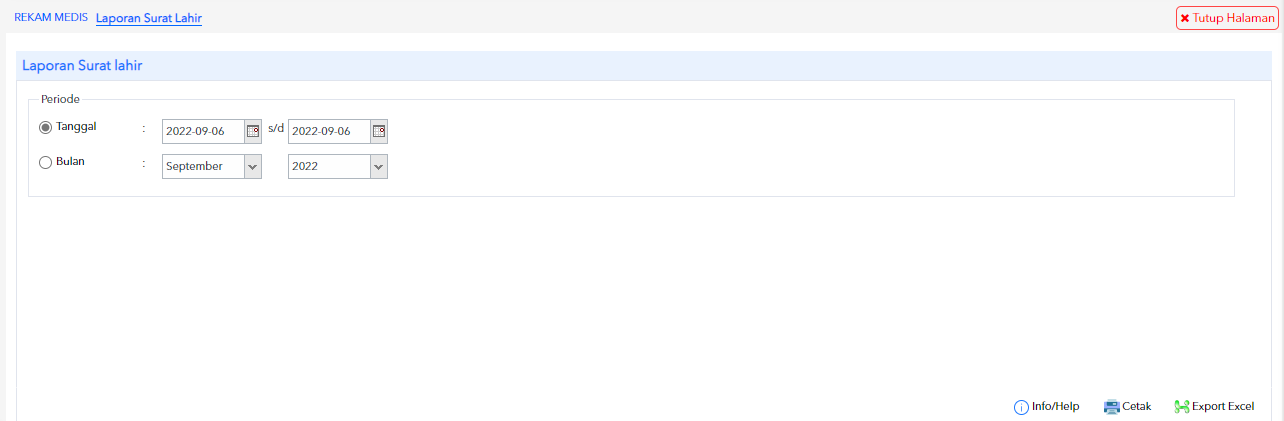Focus the start date field 2022-09-06
Image resolution: width=1284 pixels, height=421 pixels.
[204, 131]
